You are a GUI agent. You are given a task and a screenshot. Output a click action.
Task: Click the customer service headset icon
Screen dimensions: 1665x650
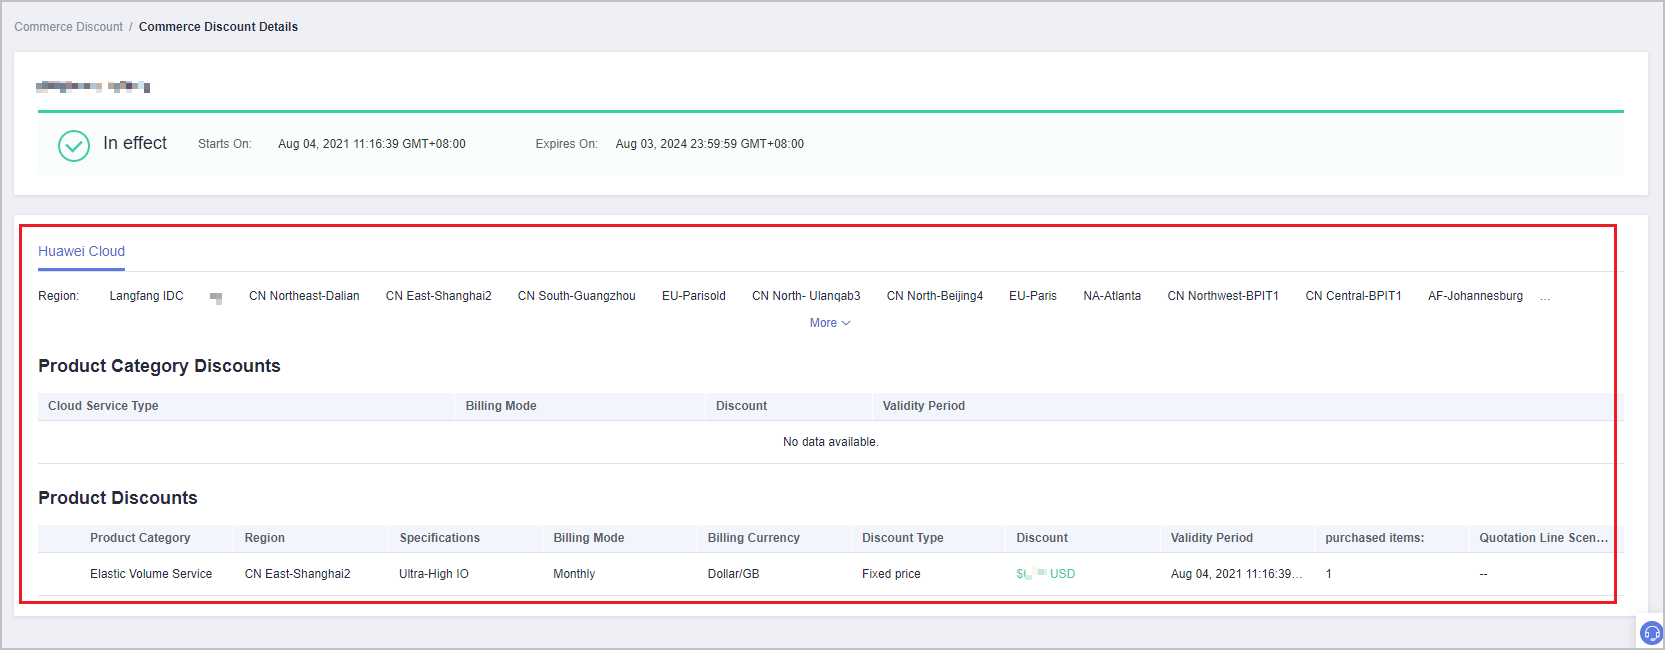[1651, 633]
